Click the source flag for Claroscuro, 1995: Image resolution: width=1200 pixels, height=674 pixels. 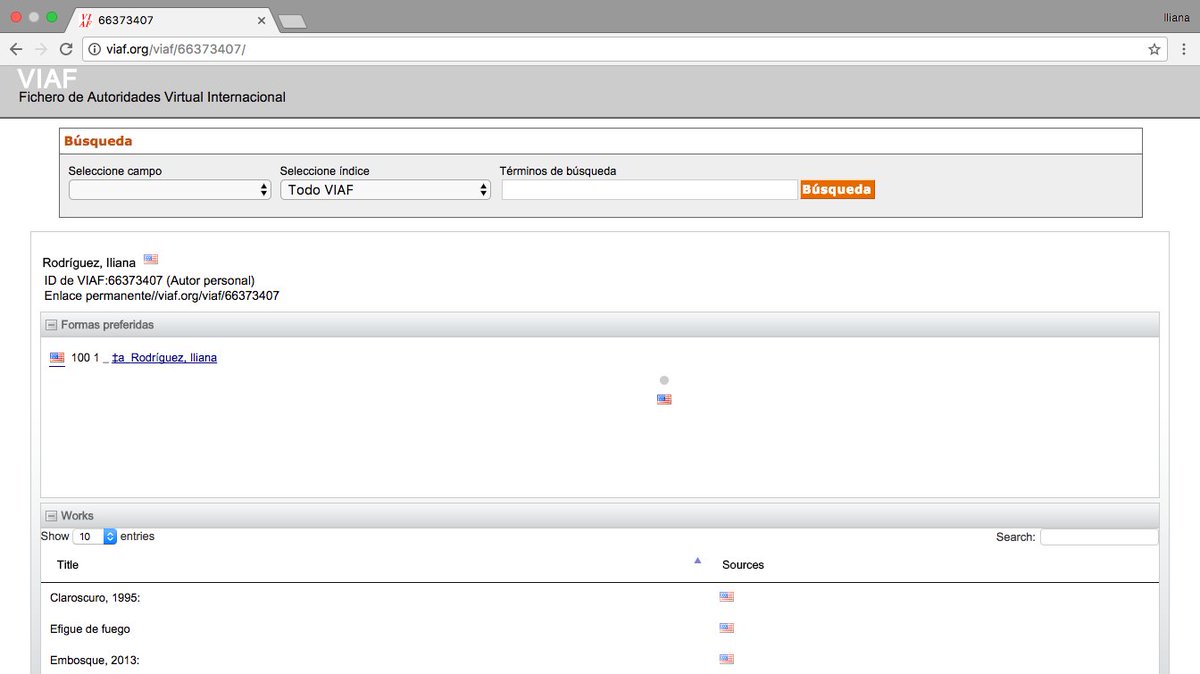tap(727, 597)
